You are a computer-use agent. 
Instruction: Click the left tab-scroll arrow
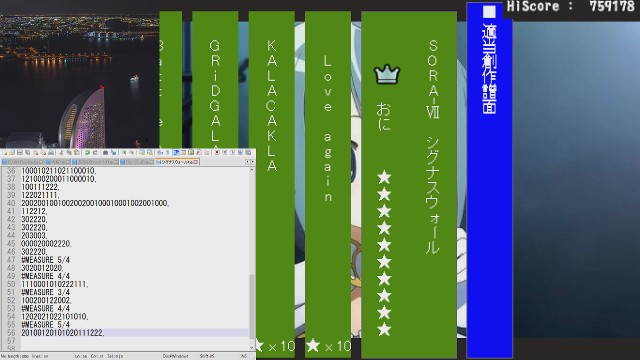(x=247, y=162)
